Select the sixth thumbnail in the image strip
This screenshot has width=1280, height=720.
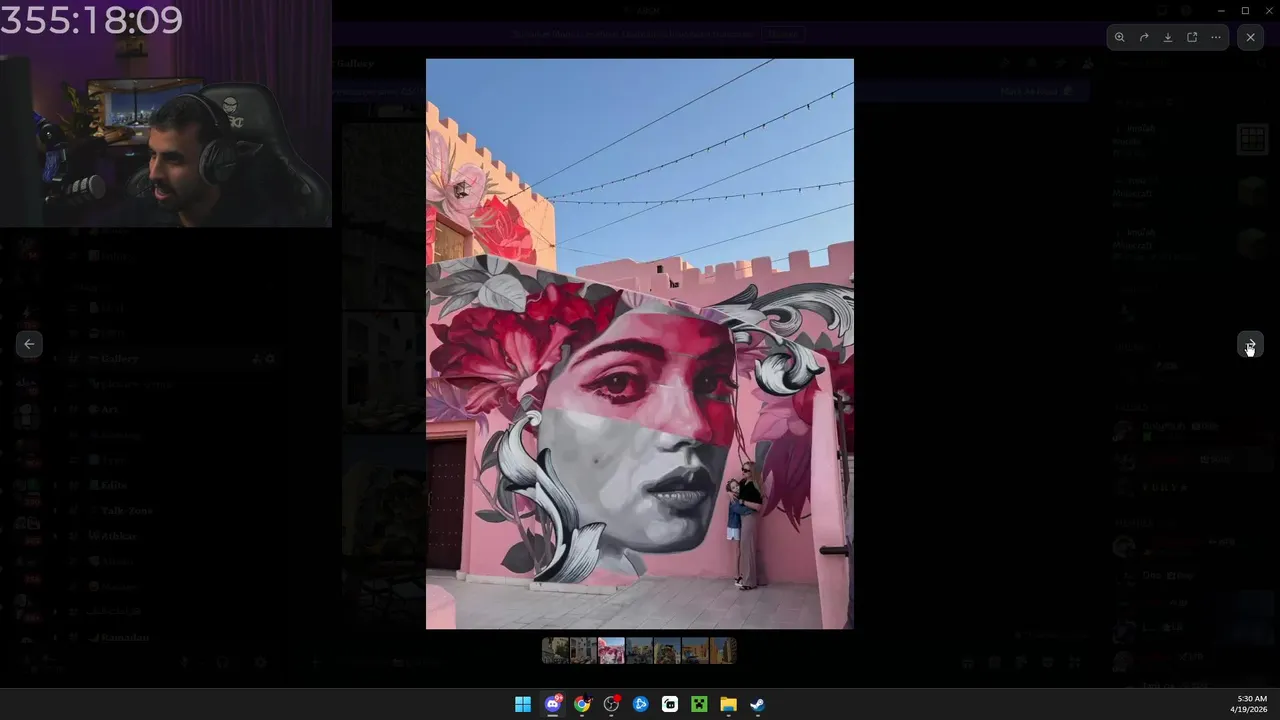[x=695, y=651]
